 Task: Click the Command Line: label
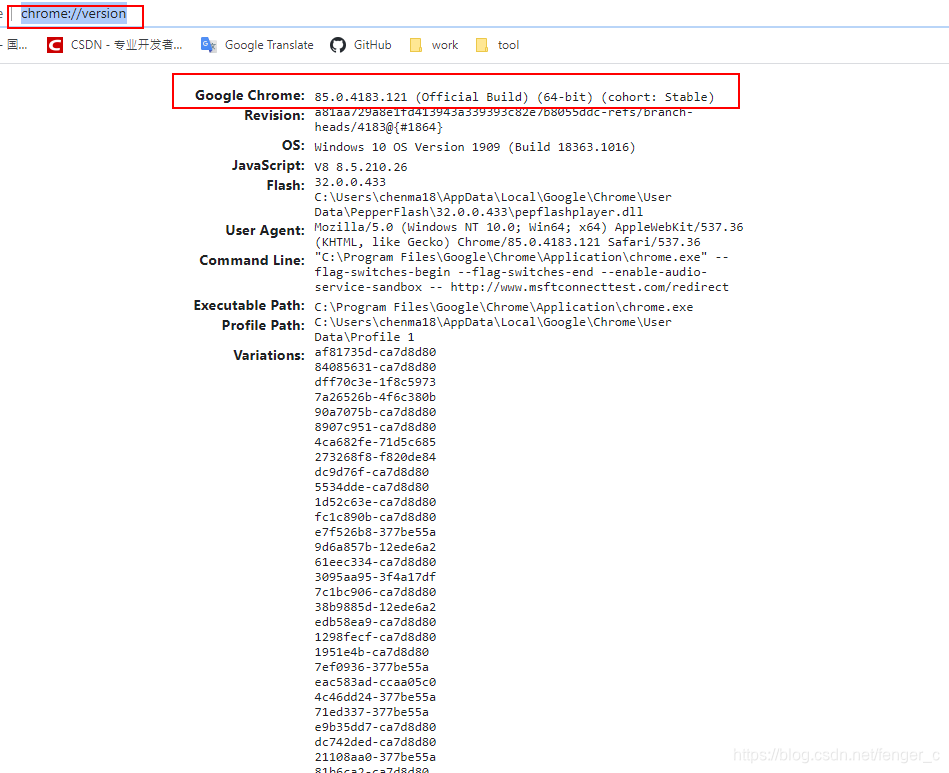(252, 260)
